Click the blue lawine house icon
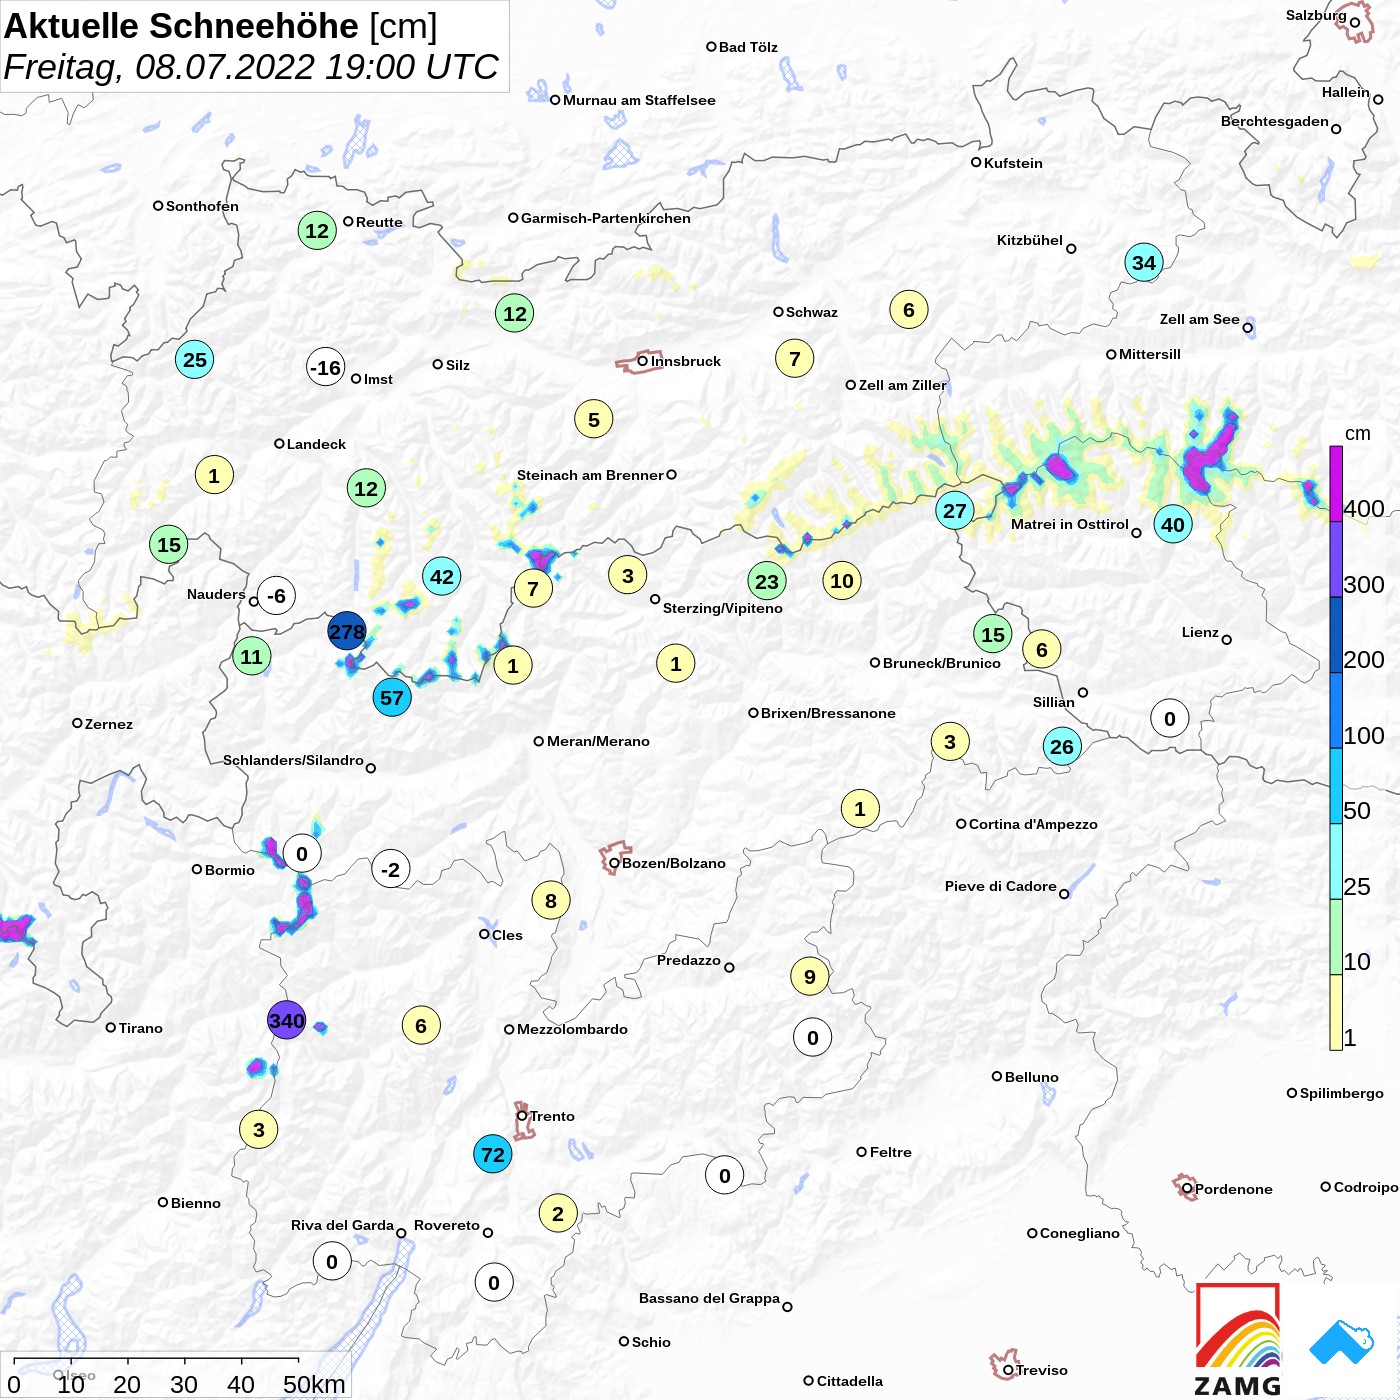Viewport: 1400px width, 1400px height. (1342, 1342)
